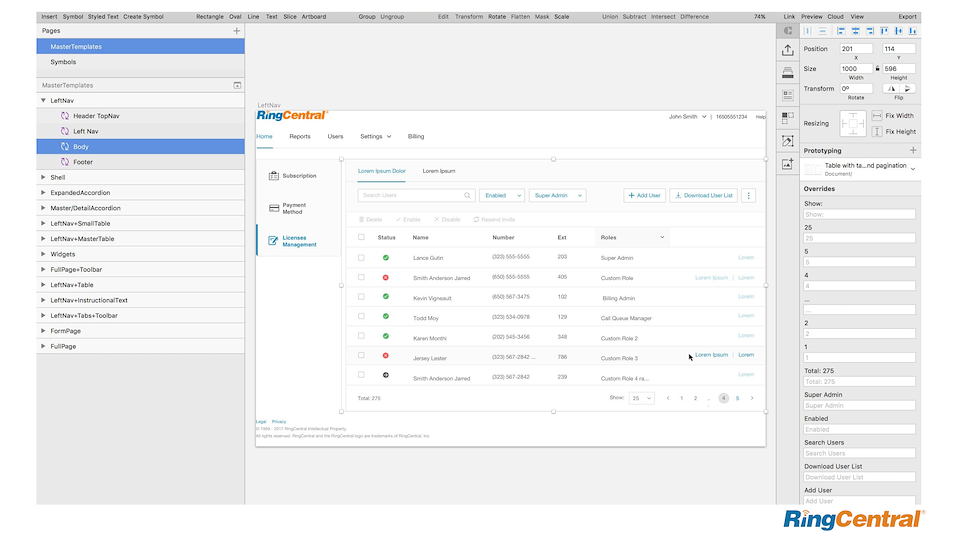
Task: Select the Symbols page
Action: click(x=63, y=62)
